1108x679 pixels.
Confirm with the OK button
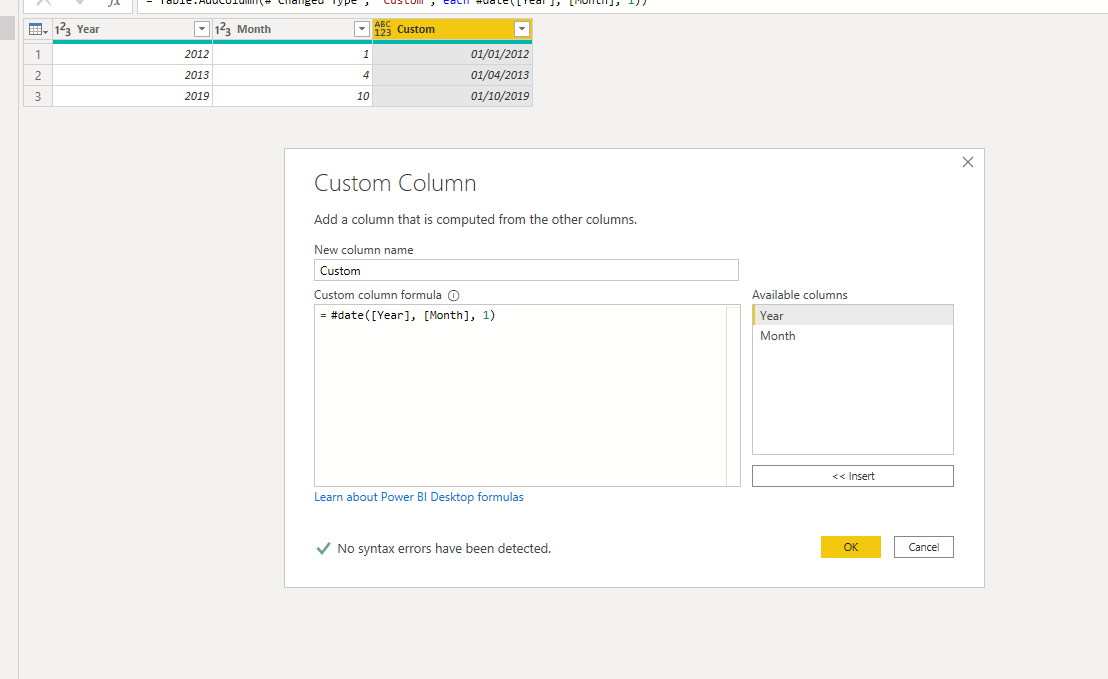pos(851,547)
